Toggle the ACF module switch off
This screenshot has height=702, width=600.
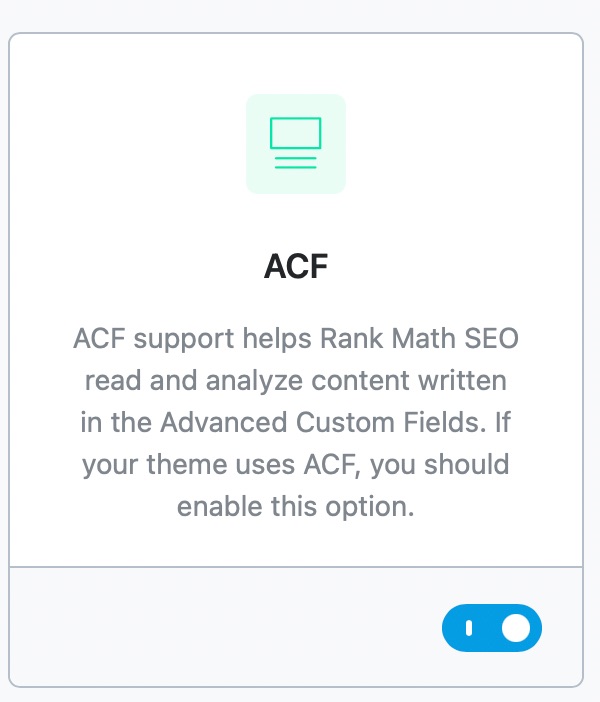click(492, 628)
